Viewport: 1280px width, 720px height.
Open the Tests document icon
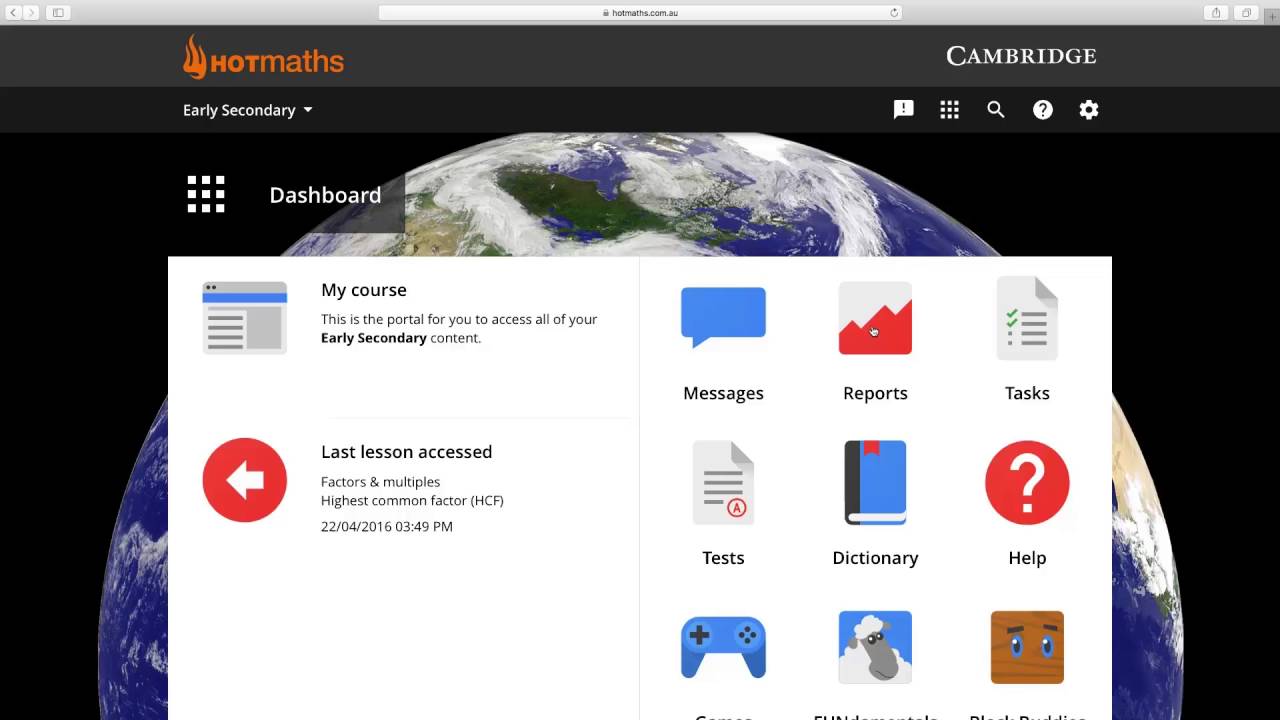click(x=723, y=483)
